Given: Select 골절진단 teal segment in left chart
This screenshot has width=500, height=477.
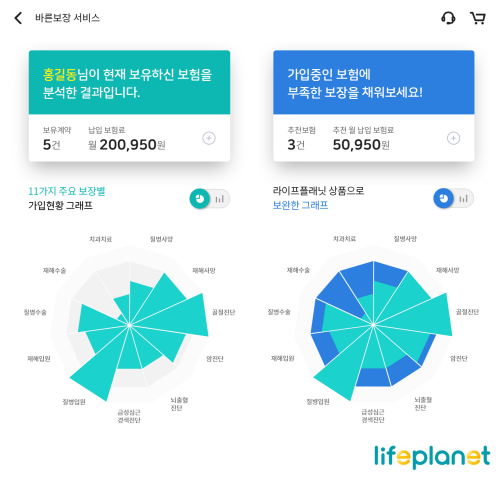Looking at the screenshot, I should tap(180, 317).
